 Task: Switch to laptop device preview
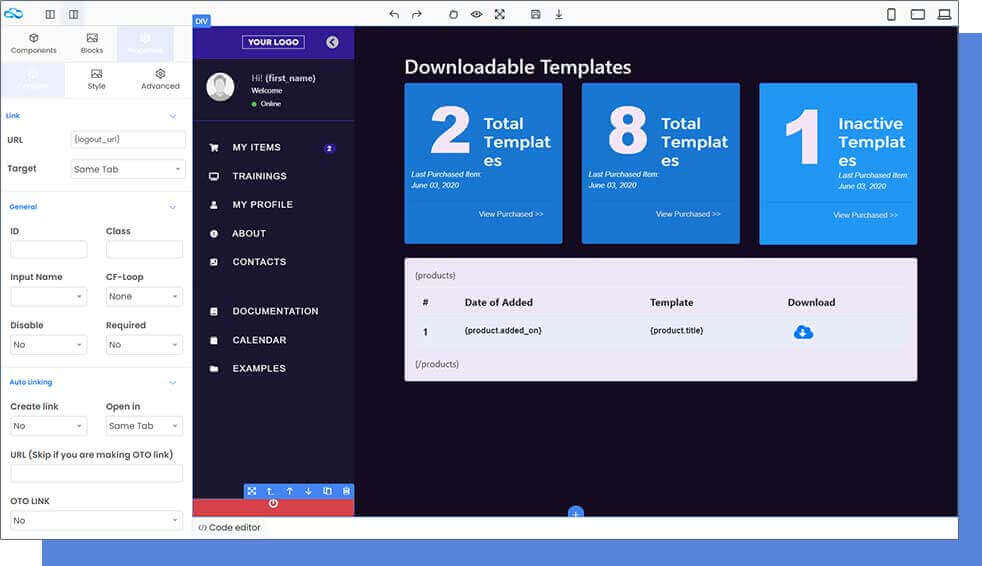coord(944,14)
